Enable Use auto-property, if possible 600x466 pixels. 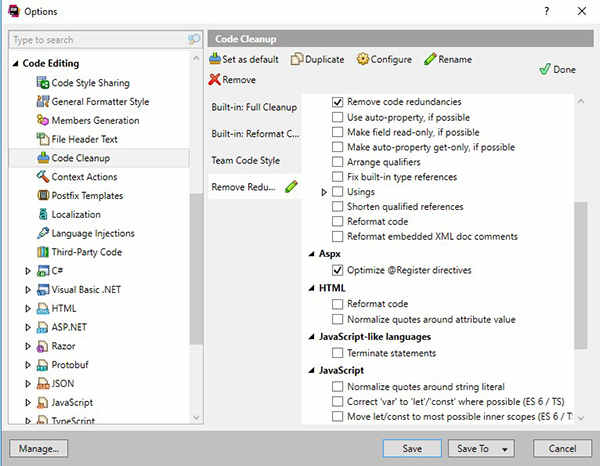[337, 117]
